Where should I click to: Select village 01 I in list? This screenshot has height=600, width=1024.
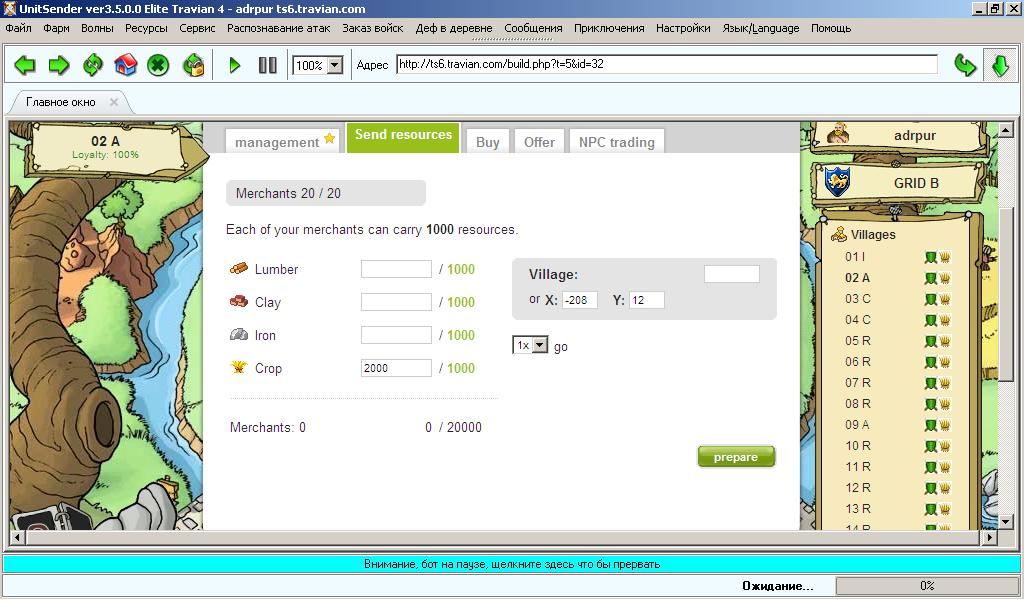point(855,257)
